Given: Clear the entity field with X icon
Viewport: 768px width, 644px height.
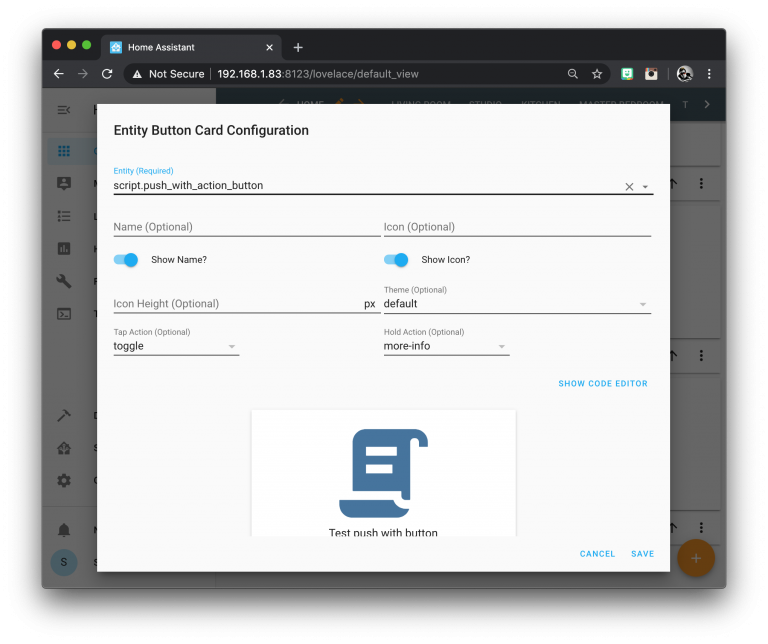Looking at the screenshot, I should pos(629,186).
